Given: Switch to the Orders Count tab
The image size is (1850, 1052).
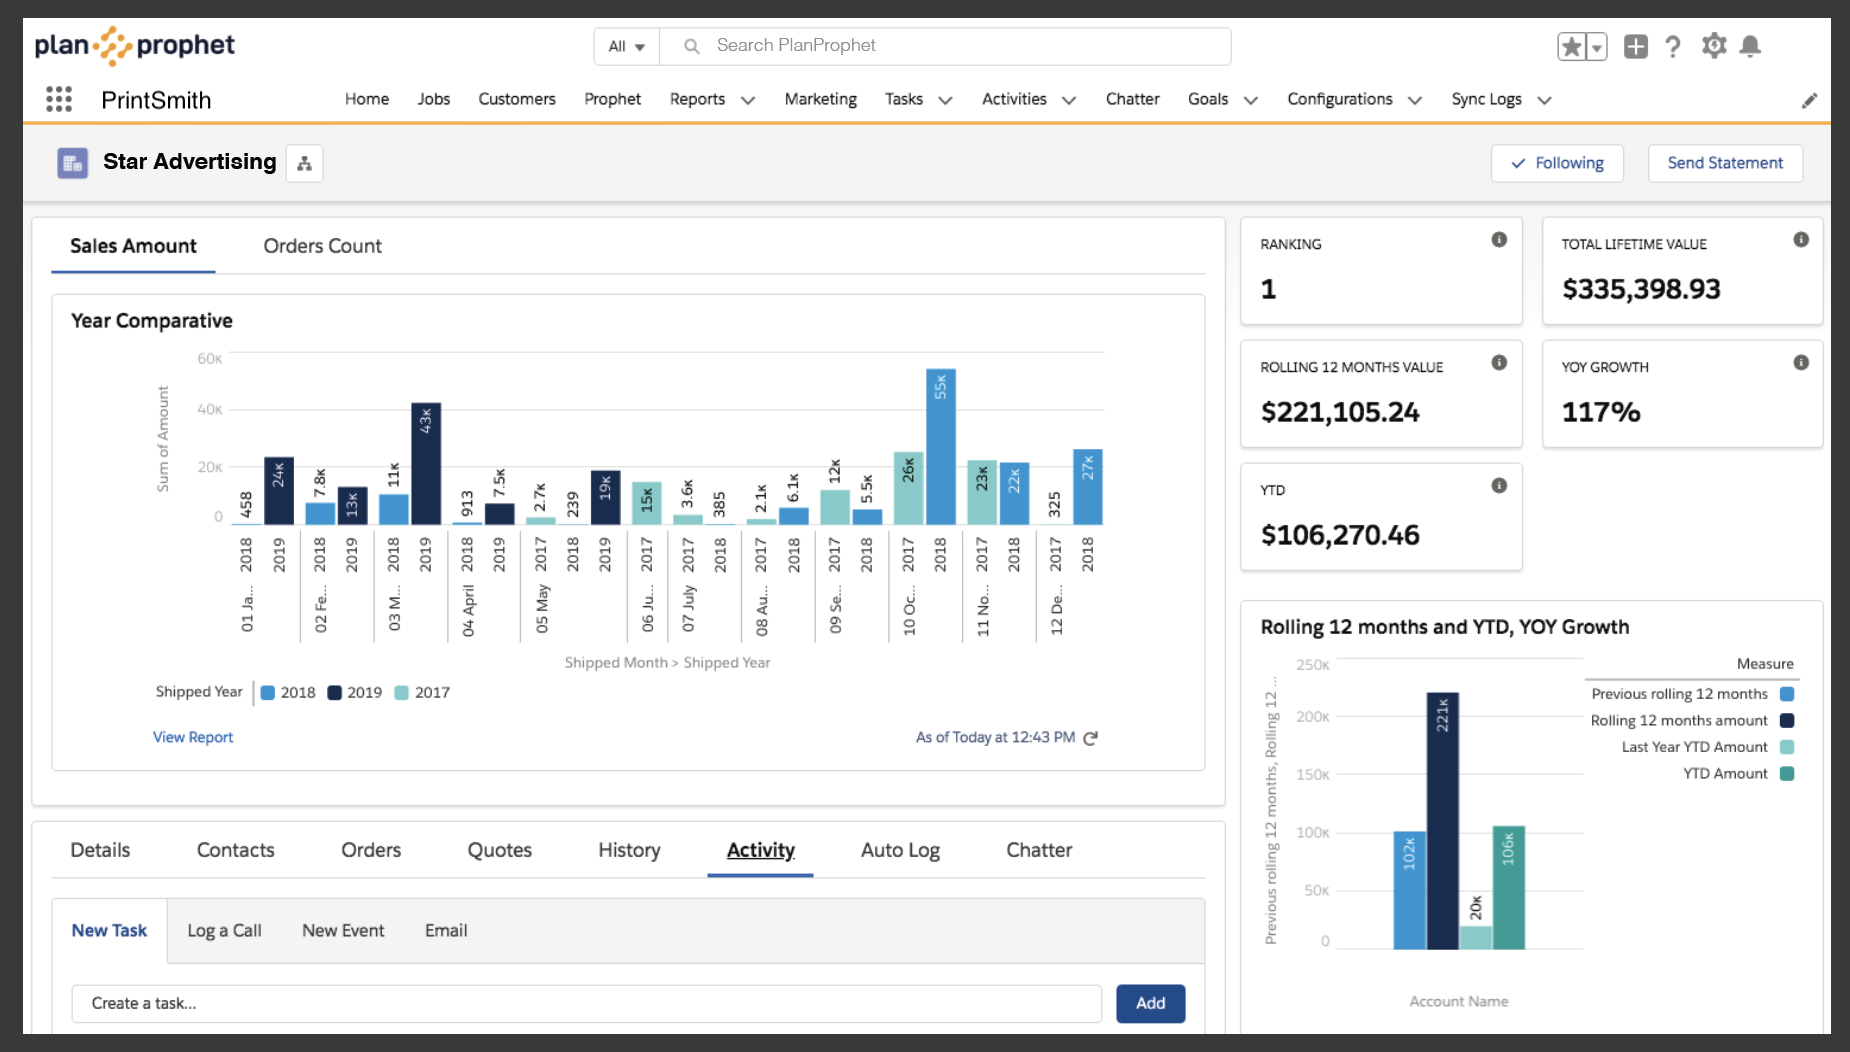Looking at the screenshot, I should click(x=322, y=246).
